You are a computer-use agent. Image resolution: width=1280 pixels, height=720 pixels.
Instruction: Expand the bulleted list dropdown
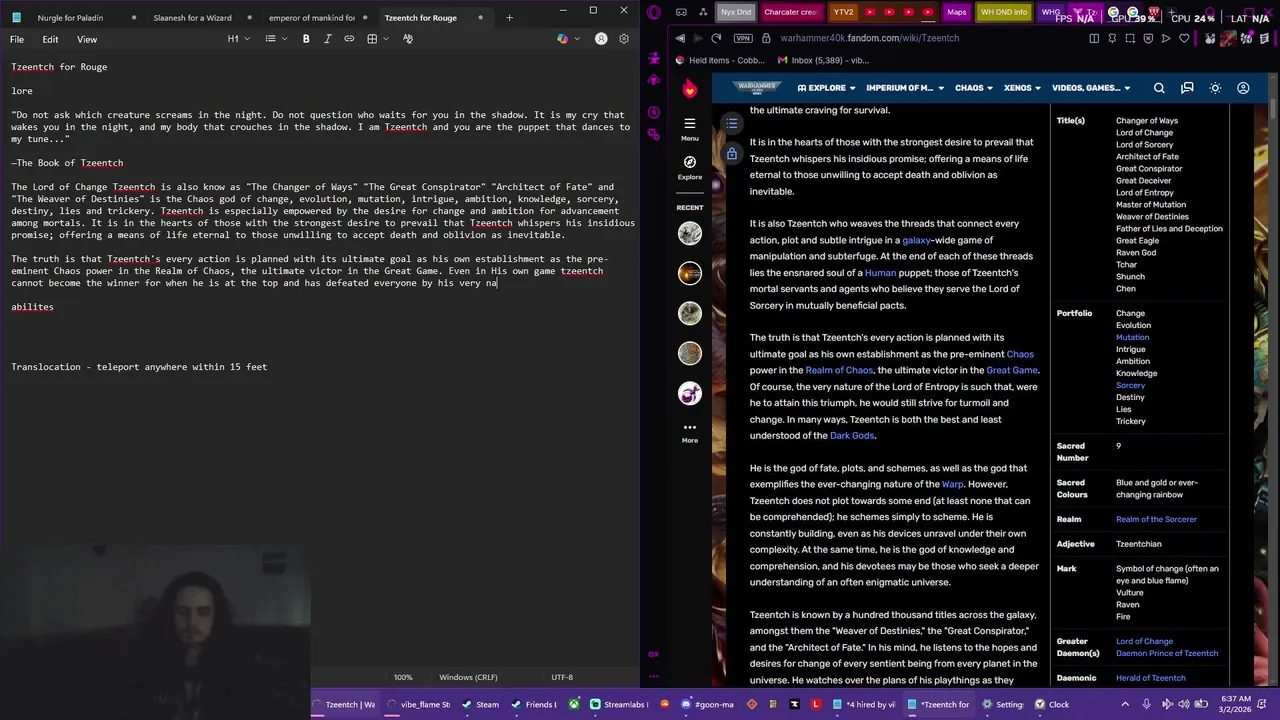tap(276, 39)
